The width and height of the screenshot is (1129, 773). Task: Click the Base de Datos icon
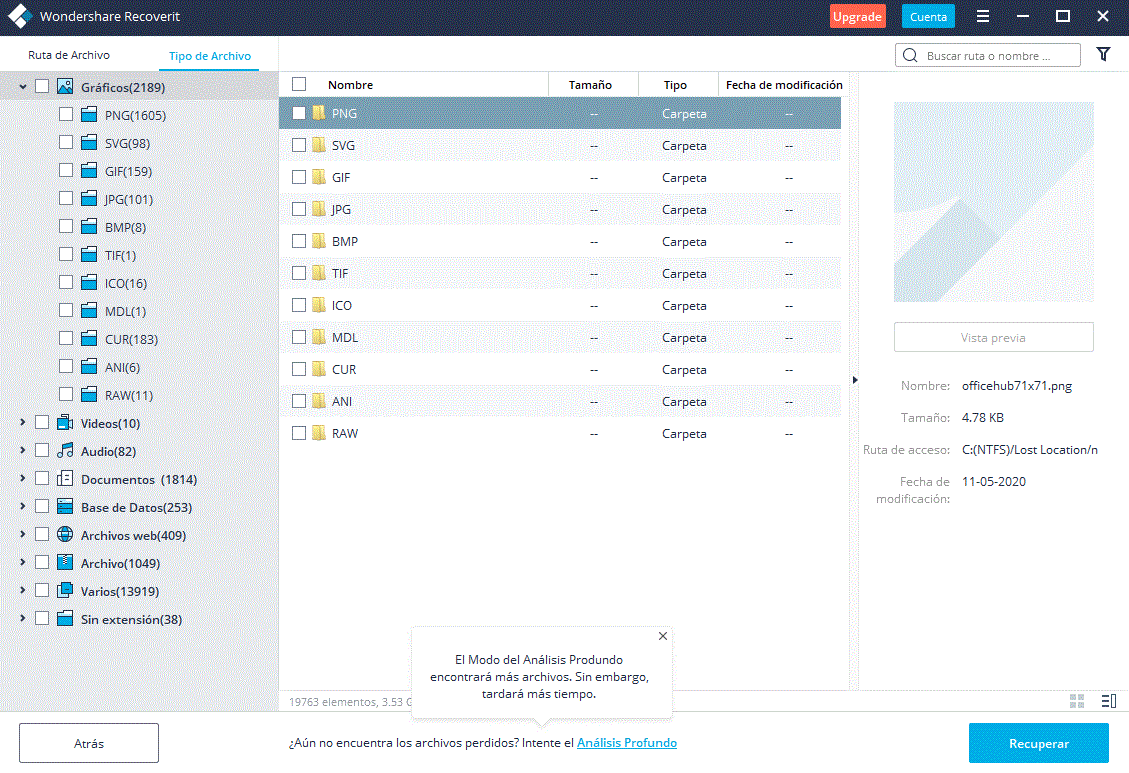(x=65, y=507)
